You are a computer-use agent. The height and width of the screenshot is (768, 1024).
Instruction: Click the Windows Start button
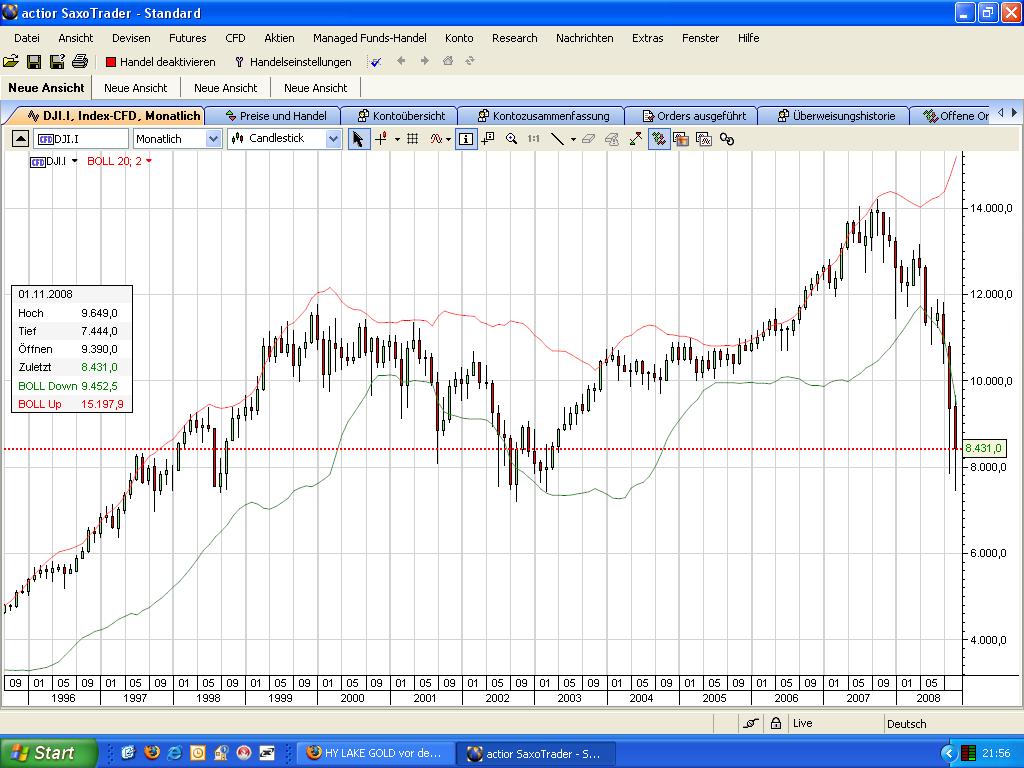click(47, 753)
